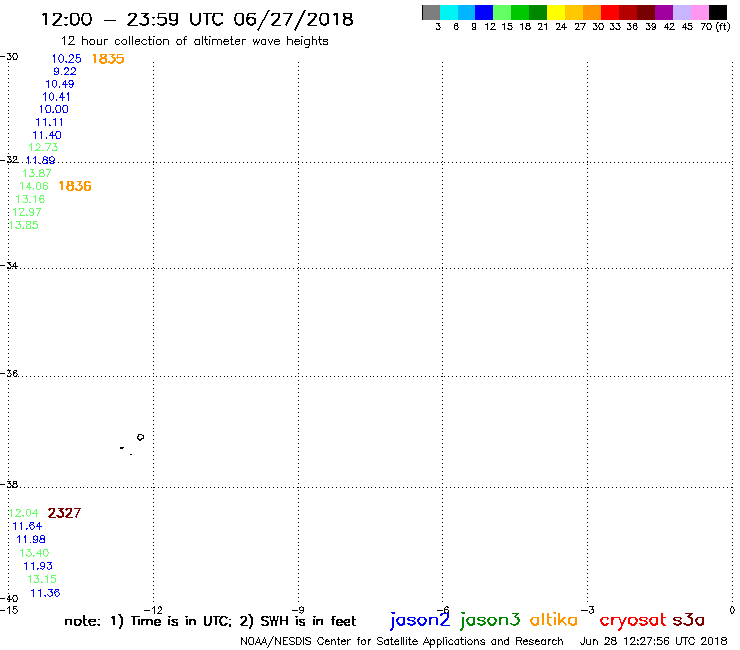The width and height of the screenshot is (740, 650).
Task: Pick the yellow swatch in the color bar
Action: [556, 12]
